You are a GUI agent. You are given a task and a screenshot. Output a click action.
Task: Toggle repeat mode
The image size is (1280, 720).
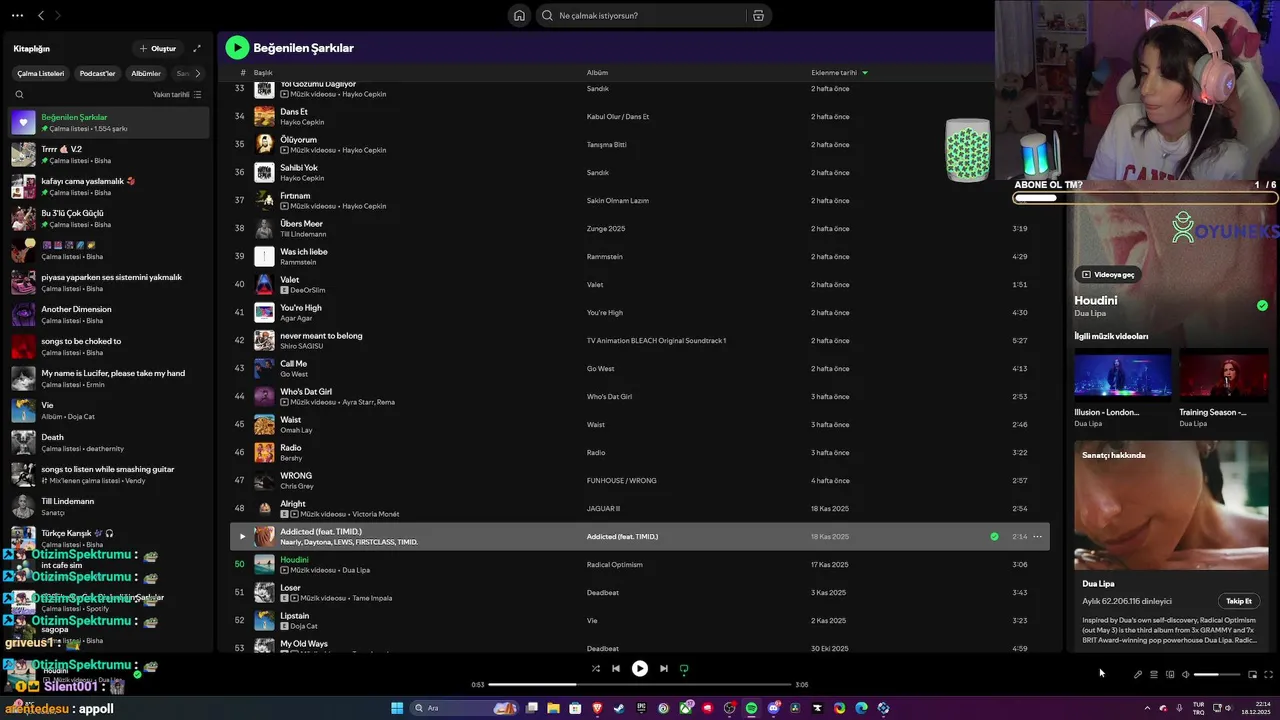click(x=684, y=668)
